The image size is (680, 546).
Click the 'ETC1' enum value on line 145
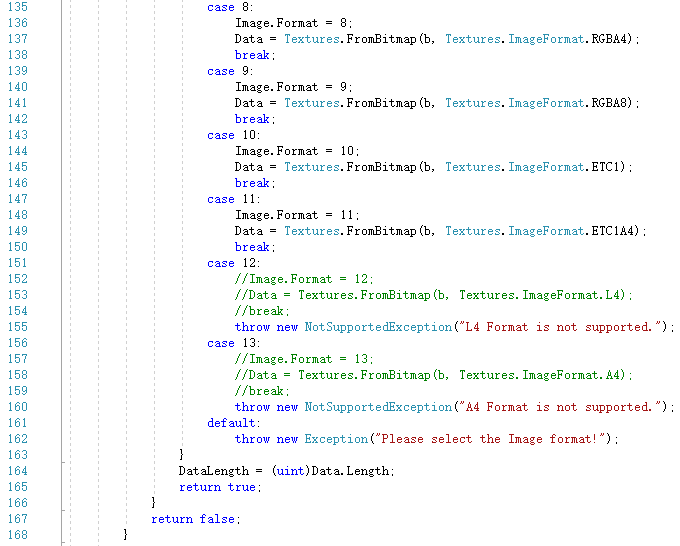(x=605, y=167)
